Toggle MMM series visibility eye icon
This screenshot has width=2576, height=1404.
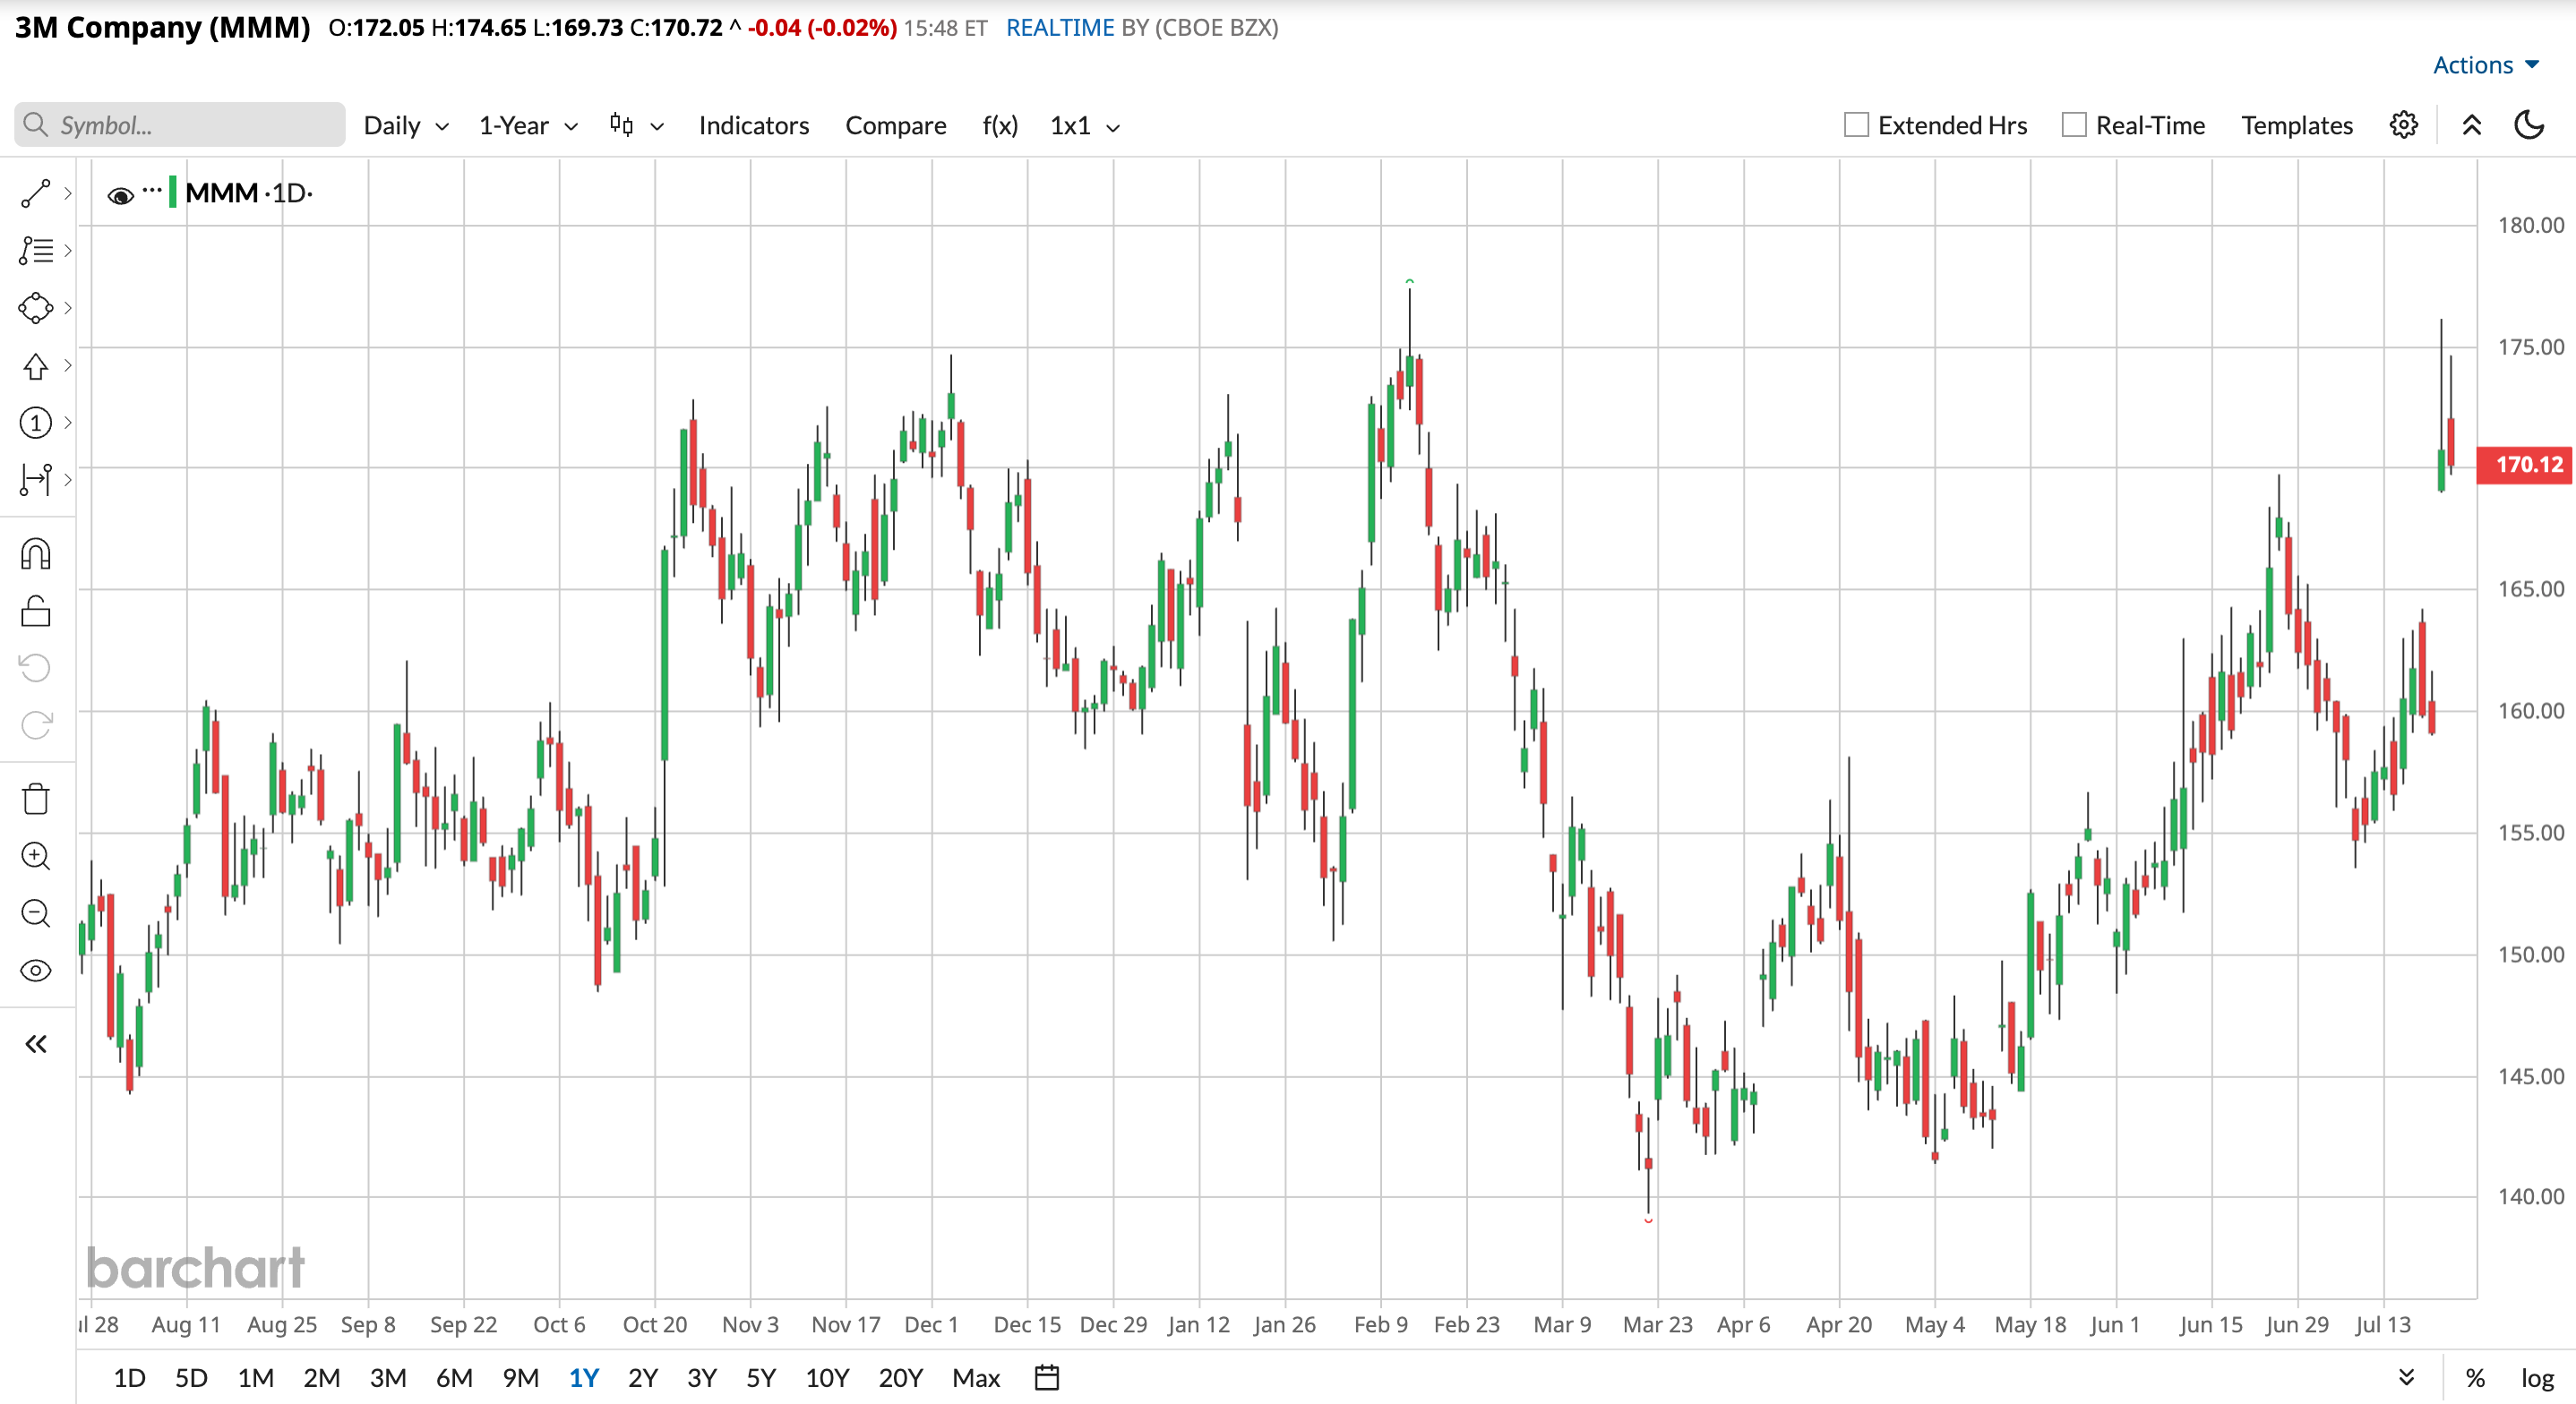(121, 195)
